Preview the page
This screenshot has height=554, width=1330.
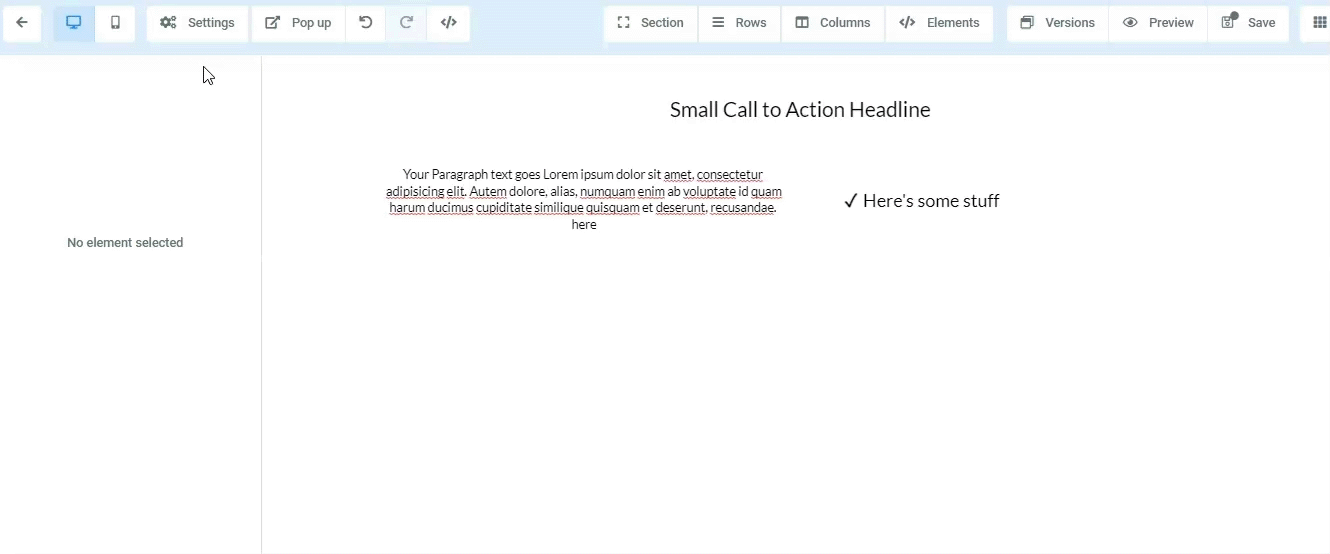[x=1158, y=23]
